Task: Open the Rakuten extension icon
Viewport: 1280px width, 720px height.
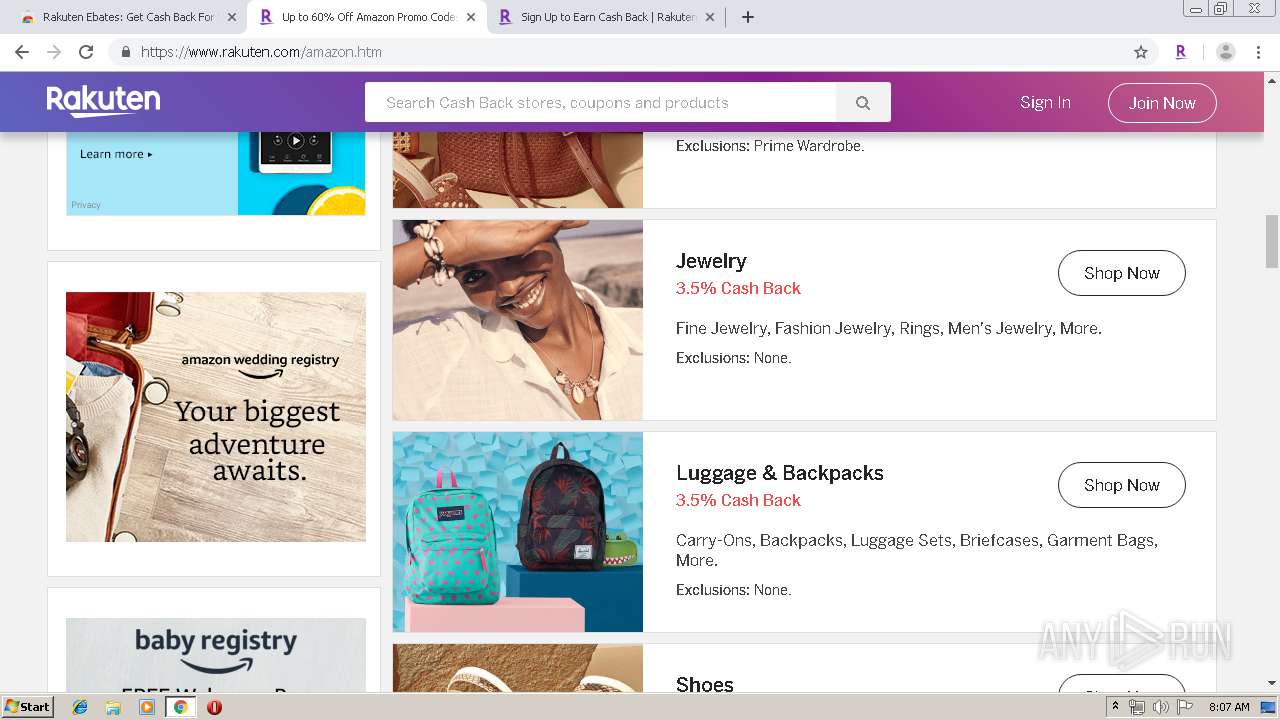Action: point(1181,52)
